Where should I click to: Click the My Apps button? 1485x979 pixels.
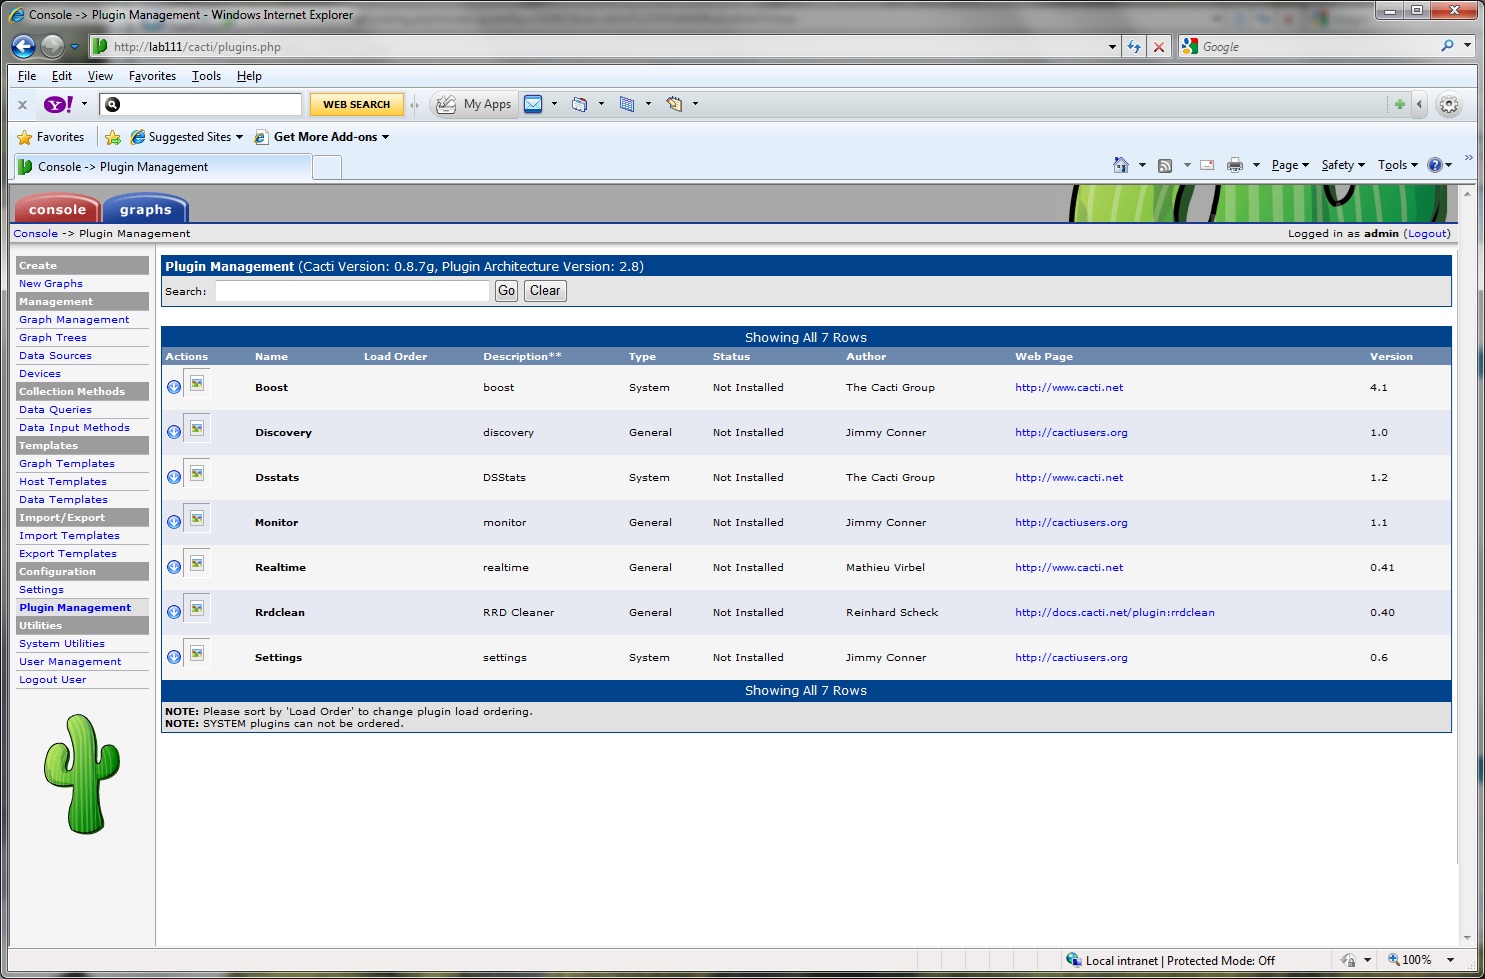click(474, 104)
